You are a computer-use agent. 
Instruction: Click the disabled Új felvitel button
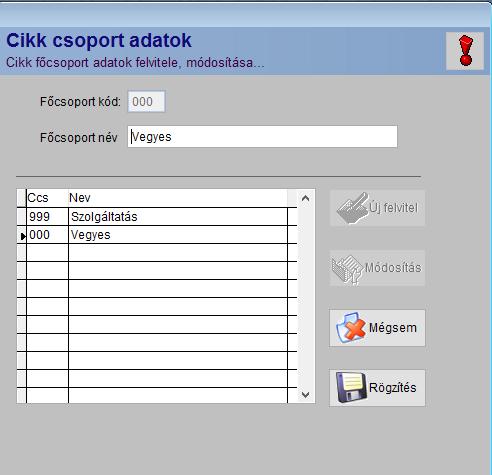tap(377, 208)
